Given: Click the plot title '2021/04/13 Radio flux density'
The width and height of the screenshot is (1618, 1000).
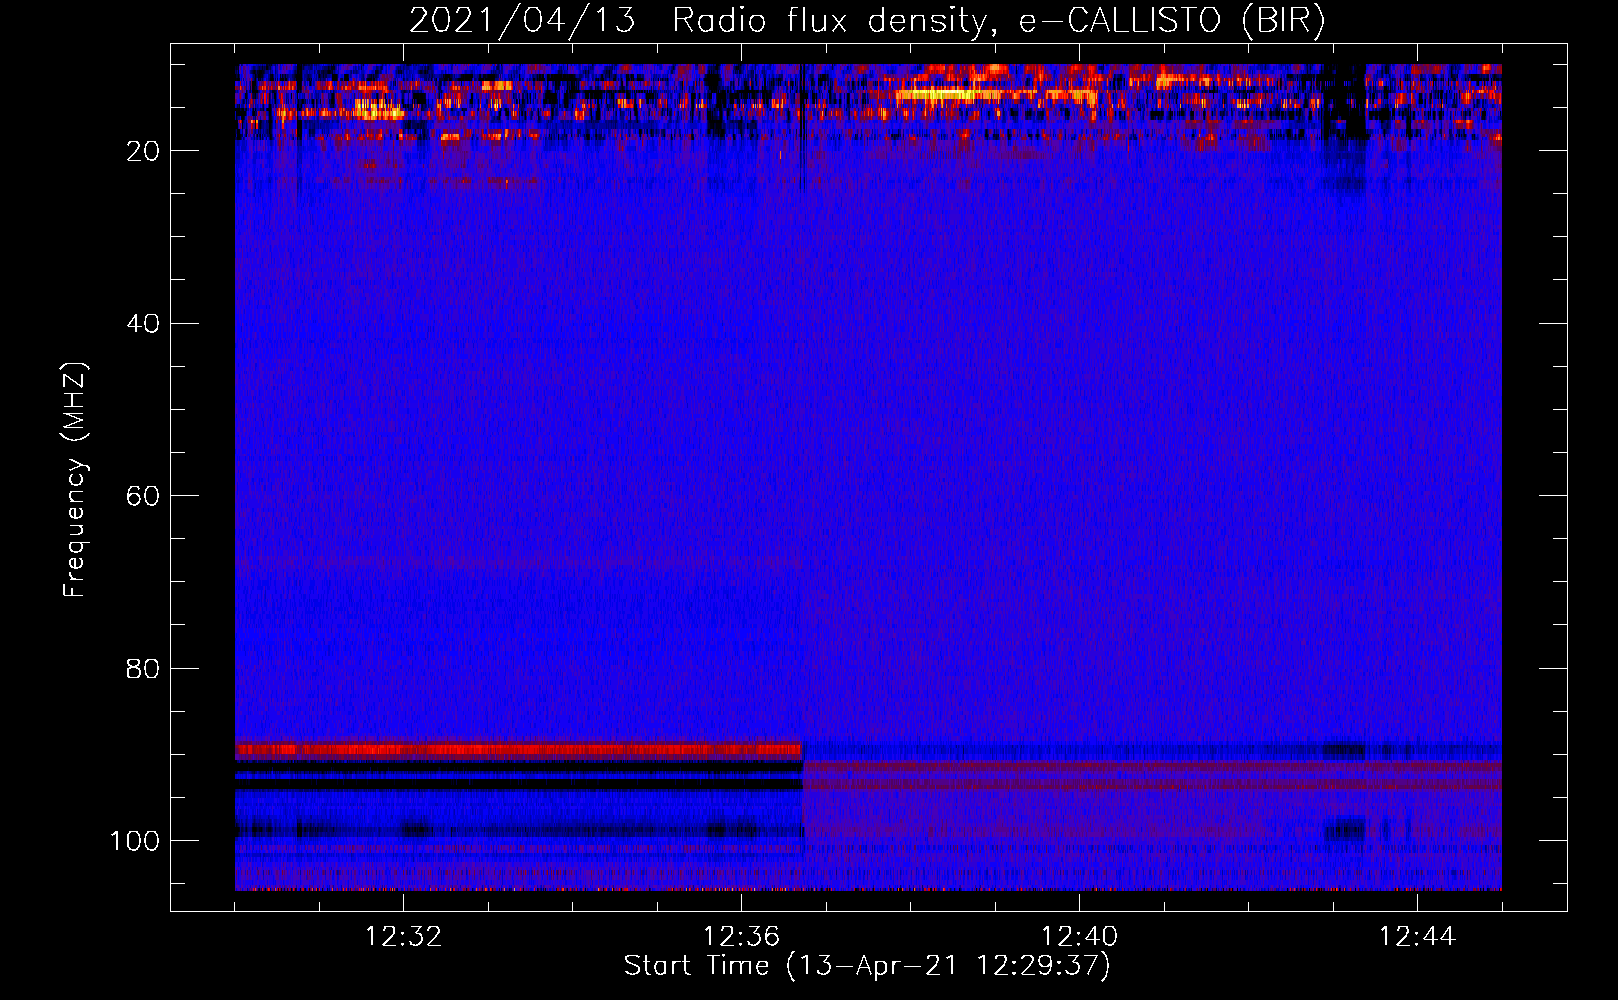Looking at the screenshot, I should click(867, 20).
